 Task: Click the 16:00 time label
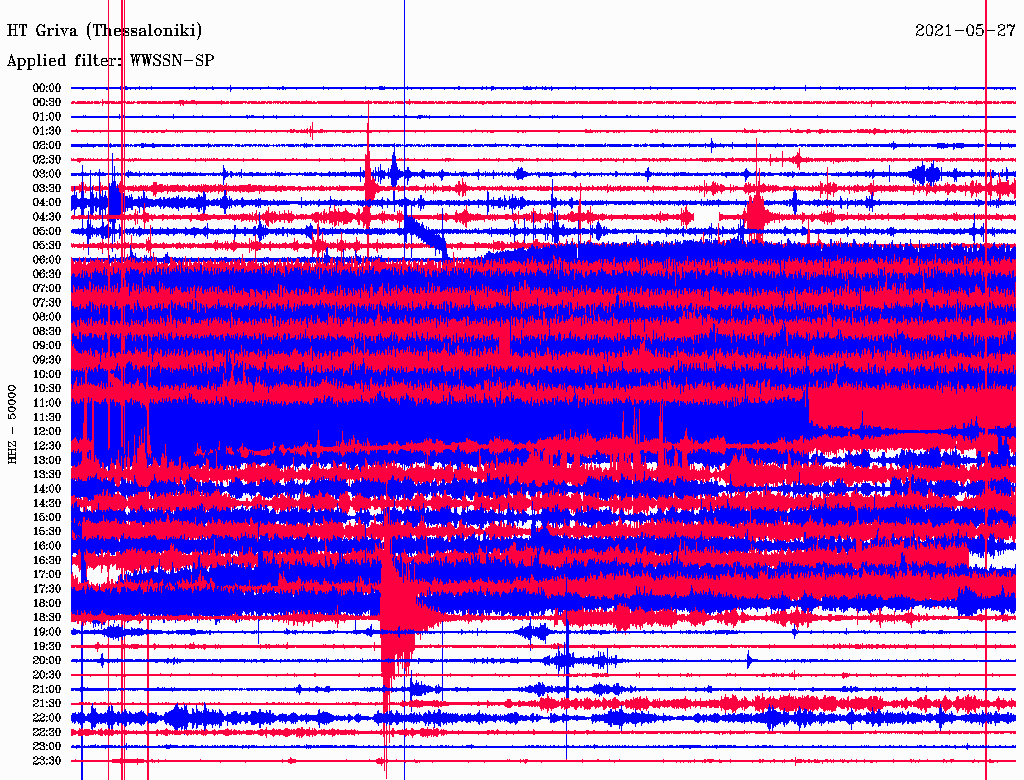point(47,546)
